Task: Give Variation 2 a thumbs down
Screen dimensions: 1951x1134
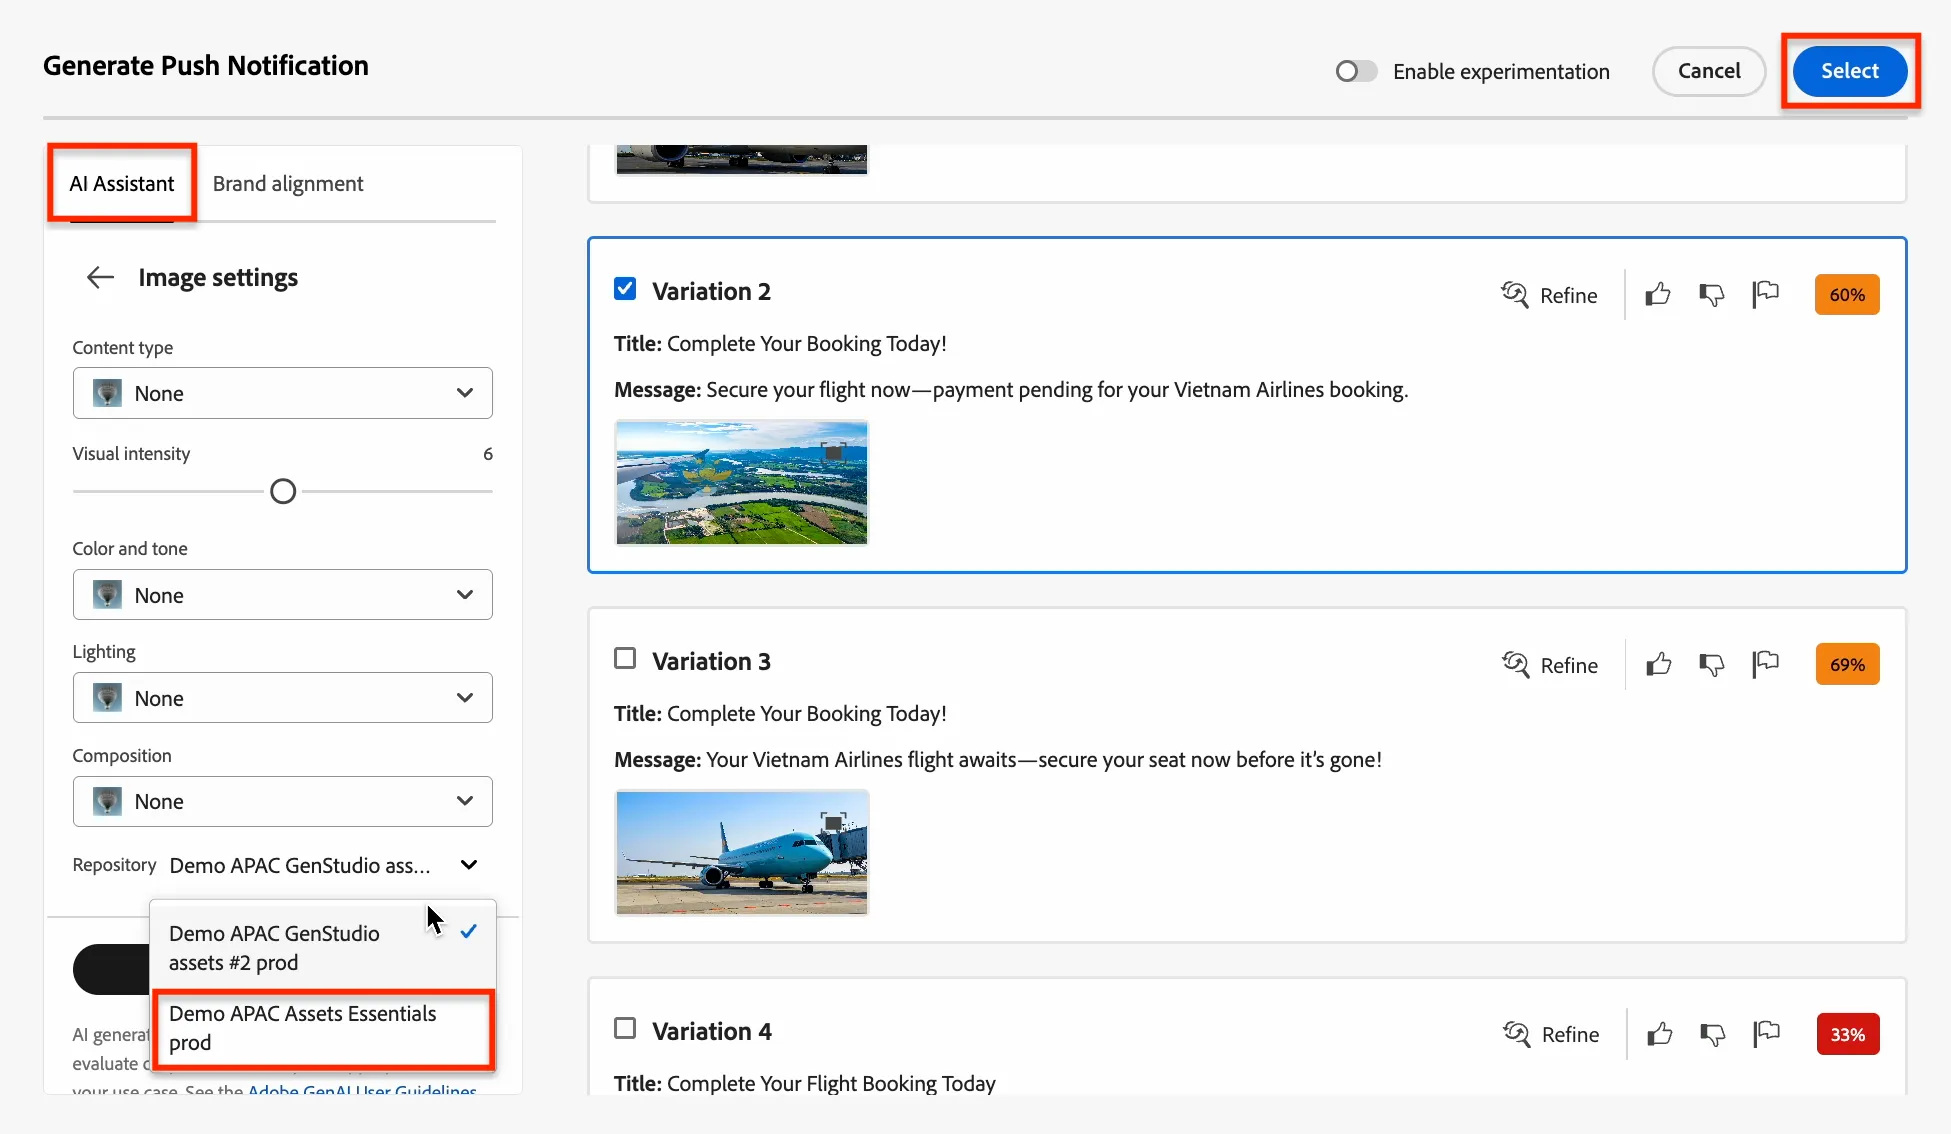Action: pyautogui.click(x=1712, y=294)
